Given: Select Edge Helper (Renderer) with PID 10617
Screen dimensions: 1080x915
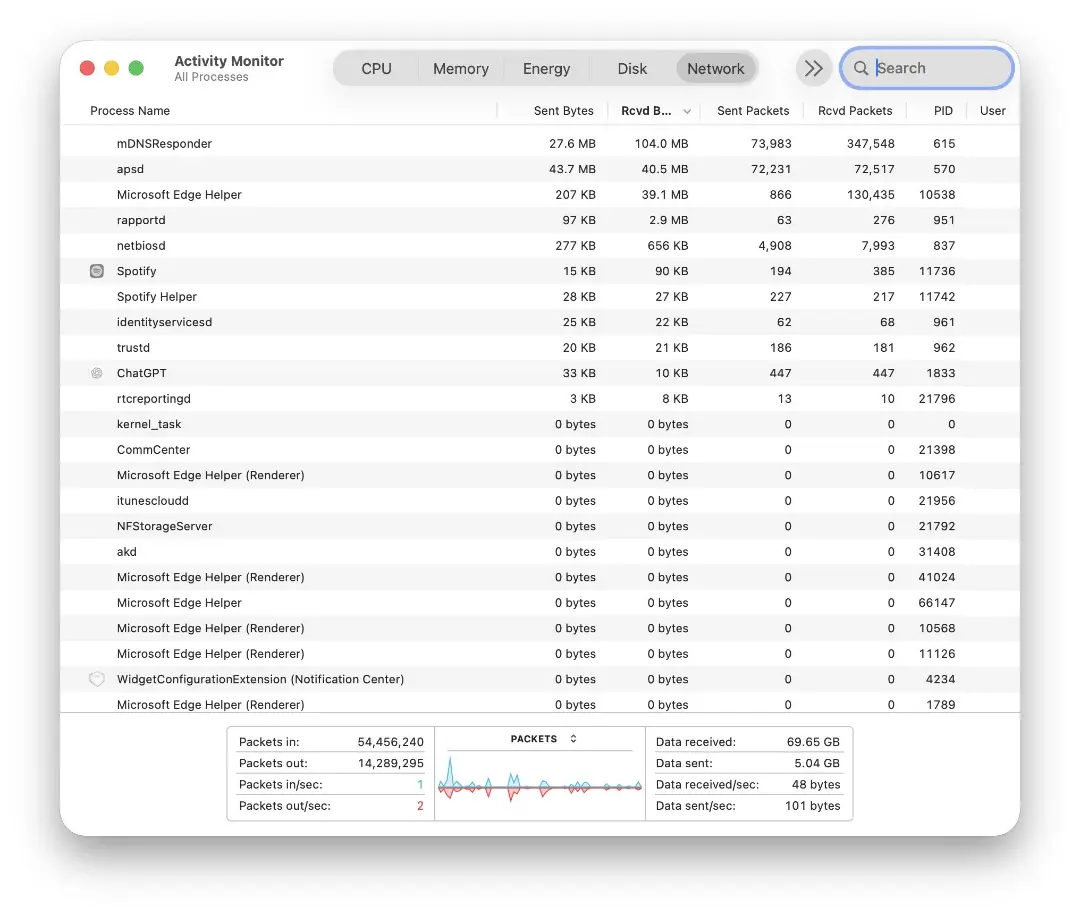Looking at the screenshot, I should click(x=540, y=475).
